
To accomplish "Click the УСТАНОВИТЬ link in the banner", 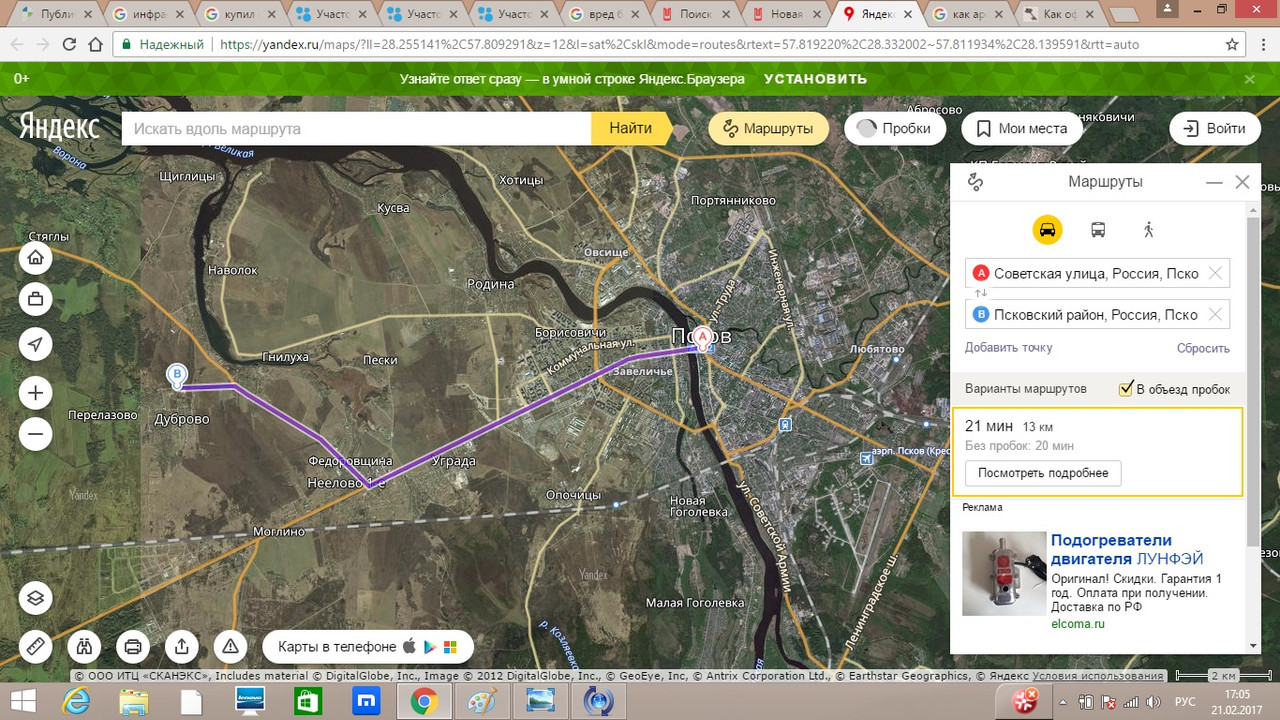I will tap(815, 79).
